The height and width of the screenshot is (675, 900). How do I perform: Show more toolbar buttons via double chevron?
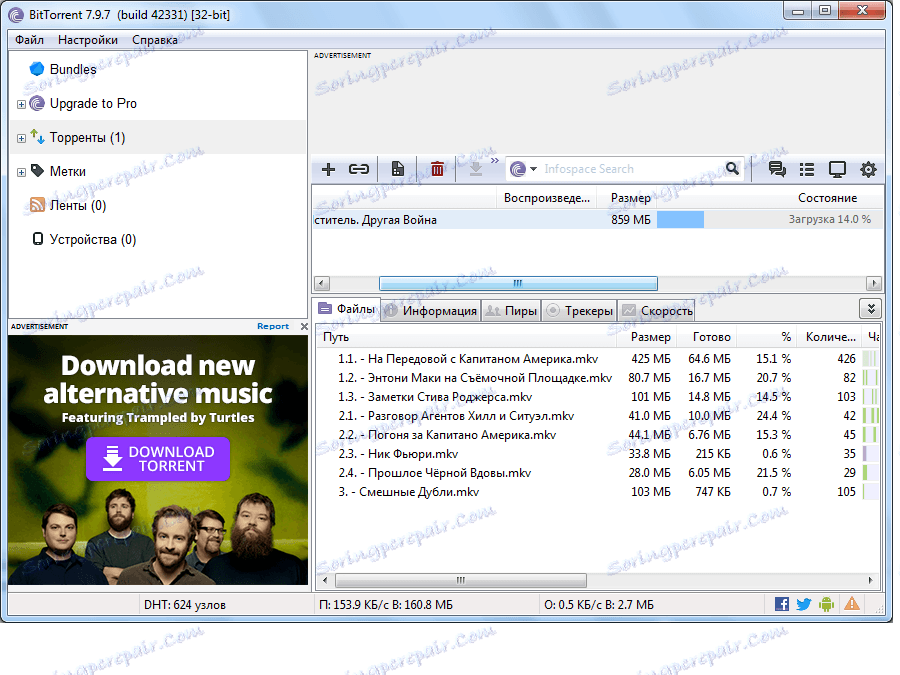point(495,161)
